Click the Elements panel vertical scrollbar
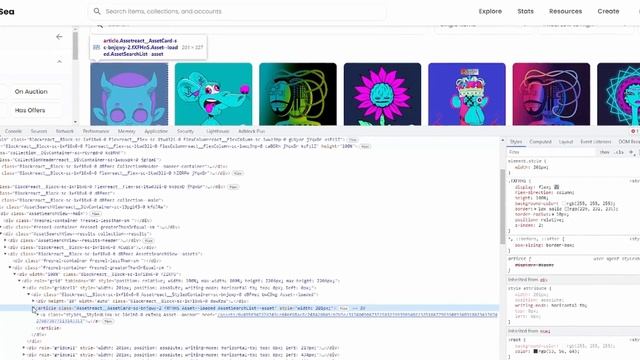 tap(502, 206)
